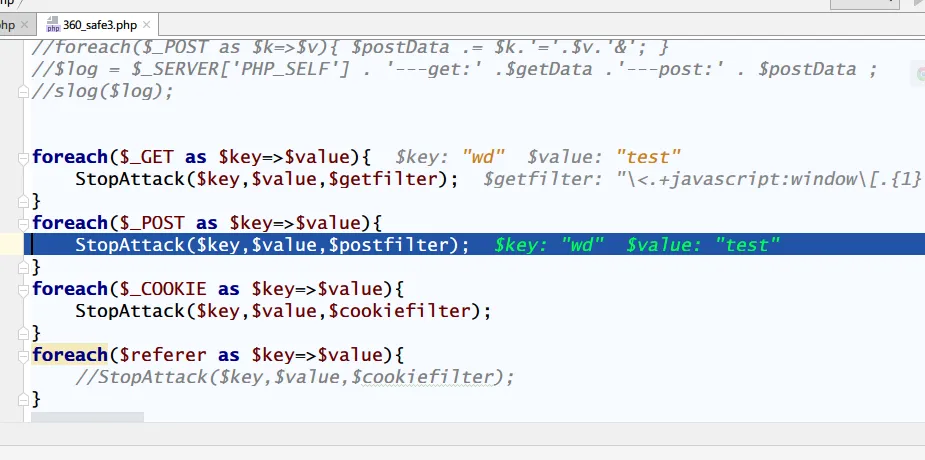Collapse the foreach $_GET code block
Image resolution: width=925 pixels, height=460 pixels.
25,157
